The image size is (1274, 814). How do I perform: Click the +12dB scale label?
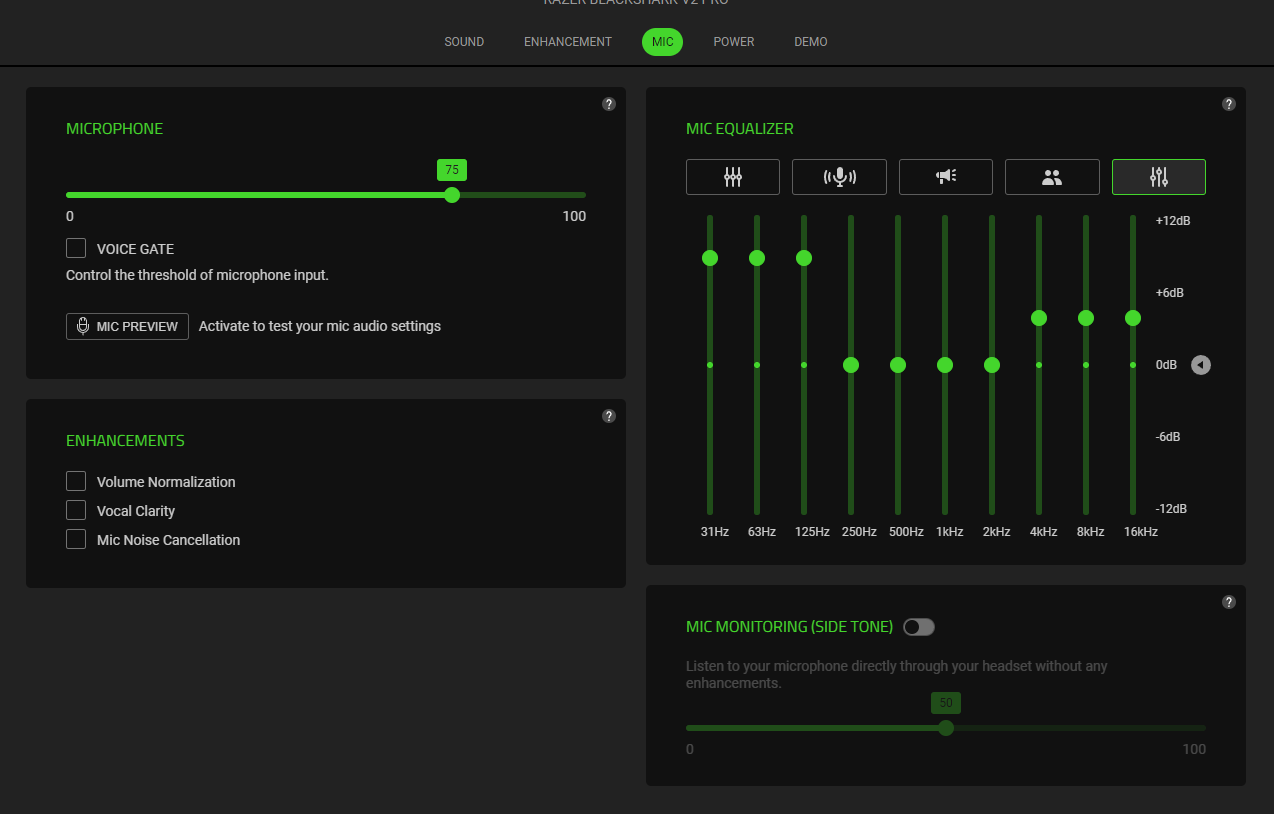pos(1172,221)
